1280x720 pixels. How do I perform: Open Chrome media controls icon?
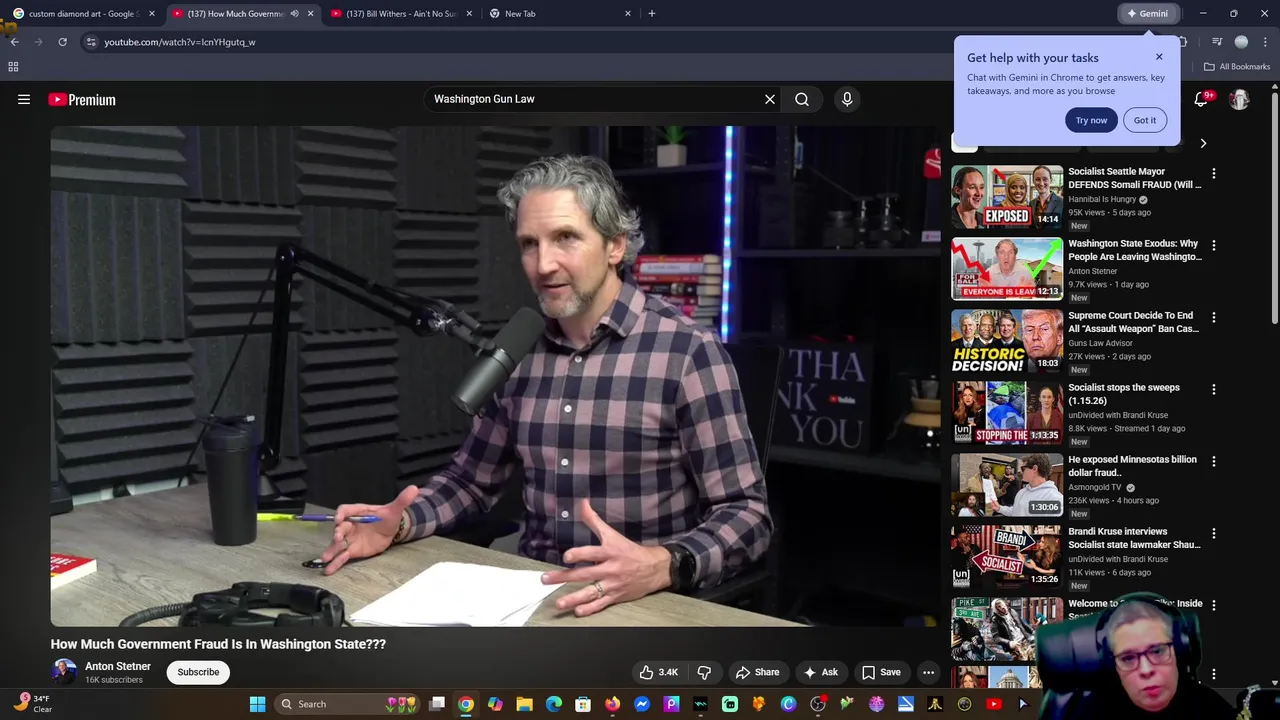1217,42
